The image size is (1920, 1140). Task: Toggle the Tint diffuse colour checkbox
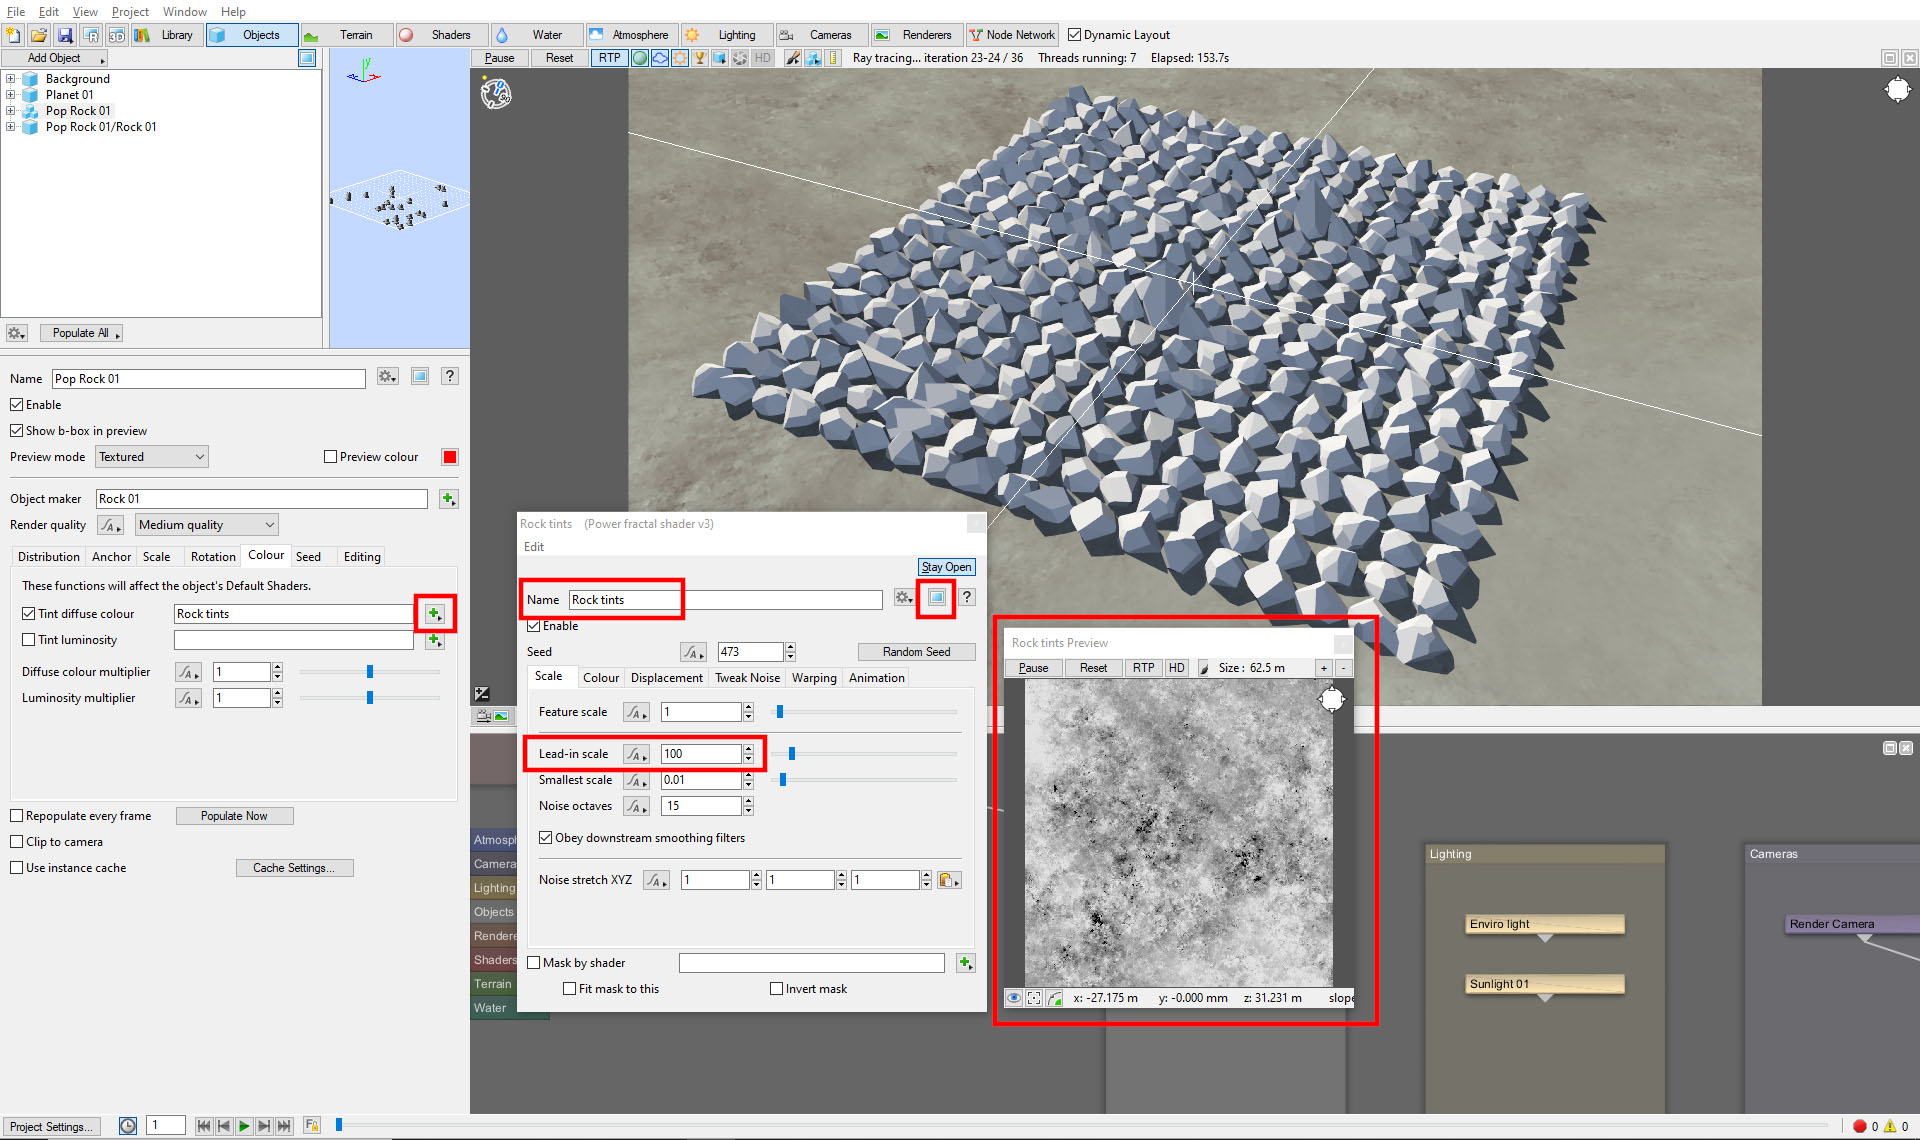click(x=29, y=614)
